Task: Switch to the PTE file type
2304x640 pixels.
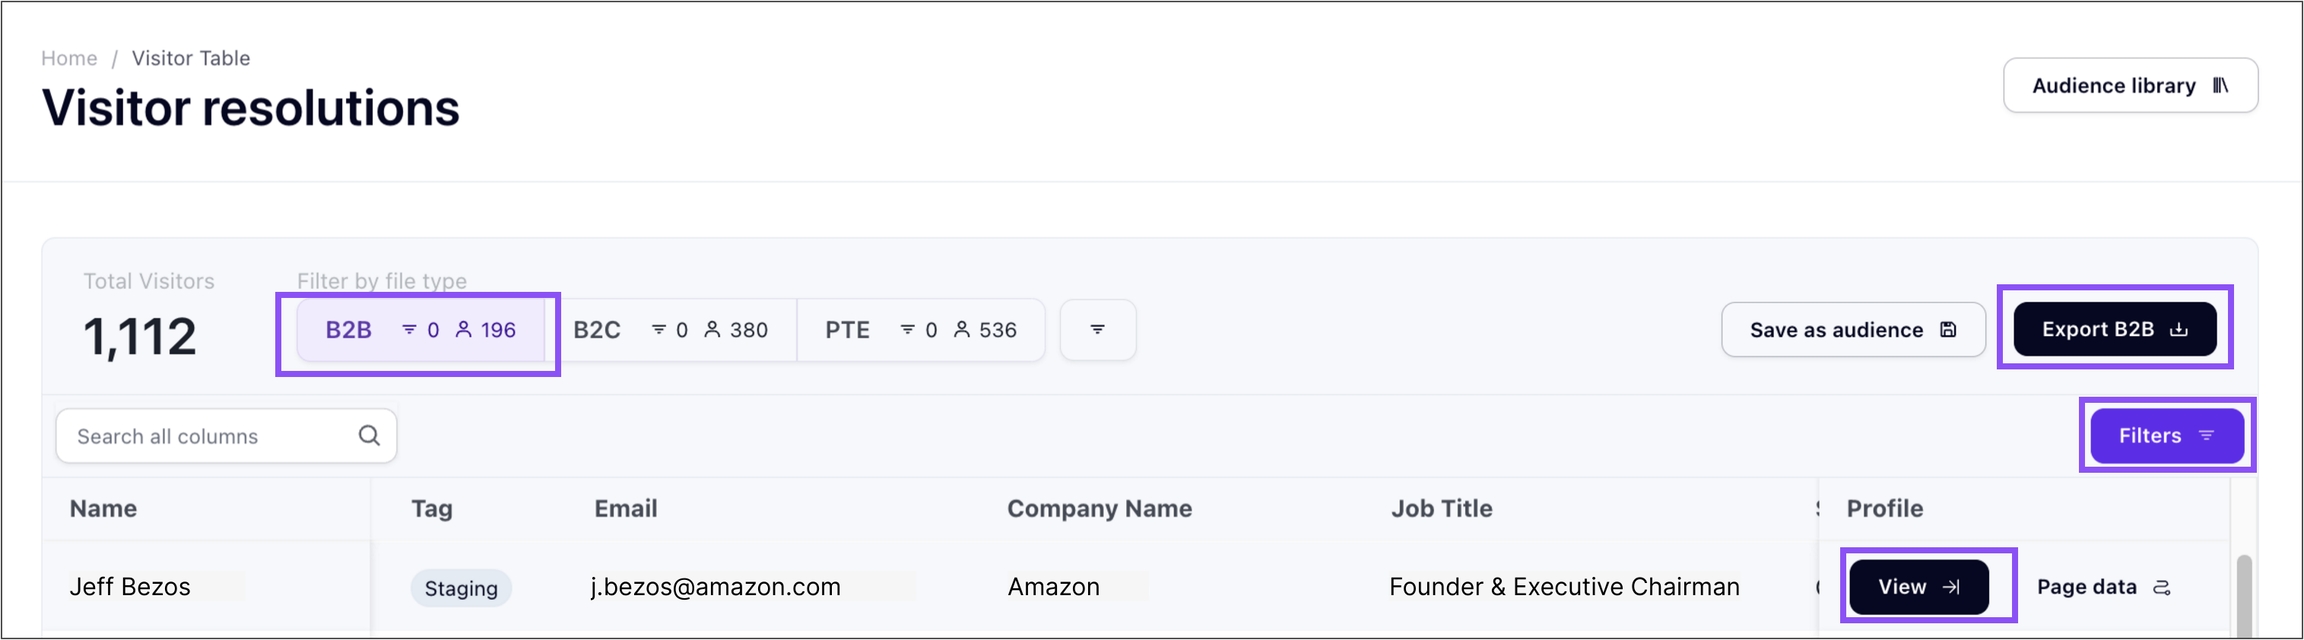Action: pyautogui.click(x=920, y=330)
